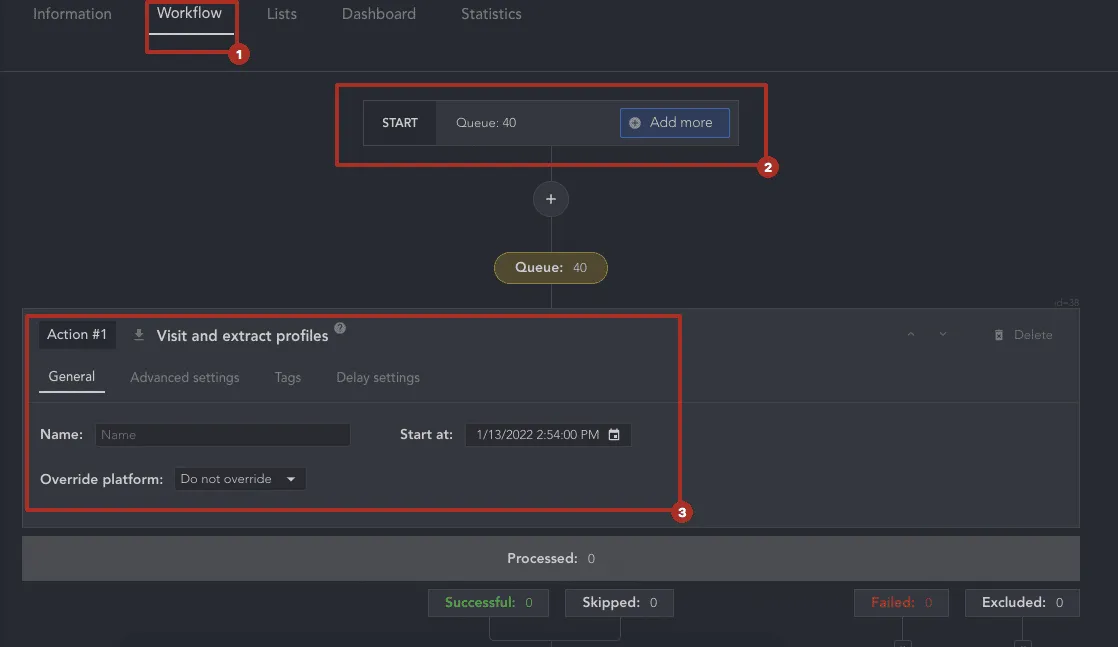Viewport: 1118px width, 647px height.
Task: Click the download icon beside Visit and extract profiles
Action: click(x=139, y=335)
